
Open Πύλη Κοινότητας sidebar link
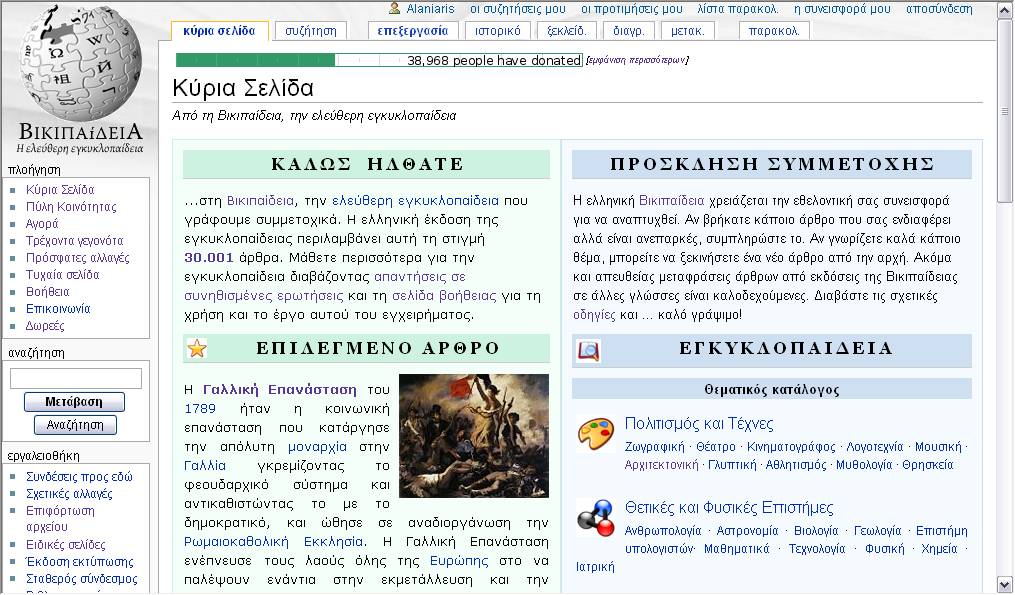click(71, 207)
